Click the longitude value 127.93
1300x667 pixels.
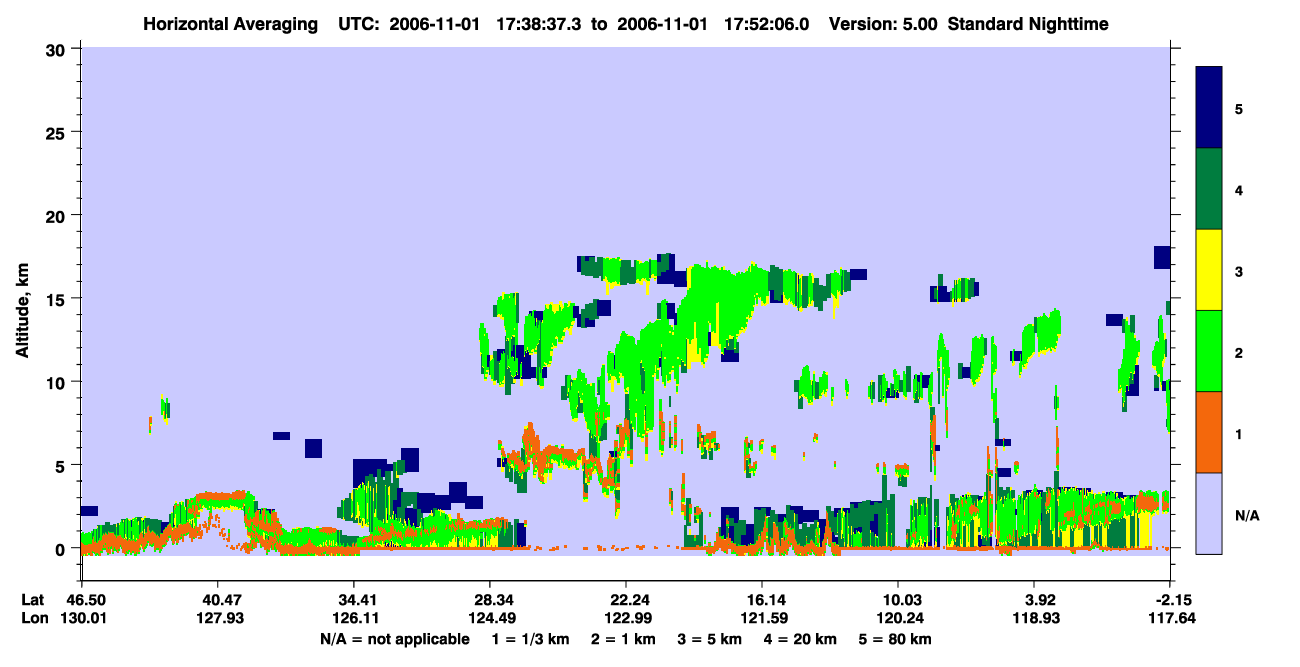[x=218, y=617]
